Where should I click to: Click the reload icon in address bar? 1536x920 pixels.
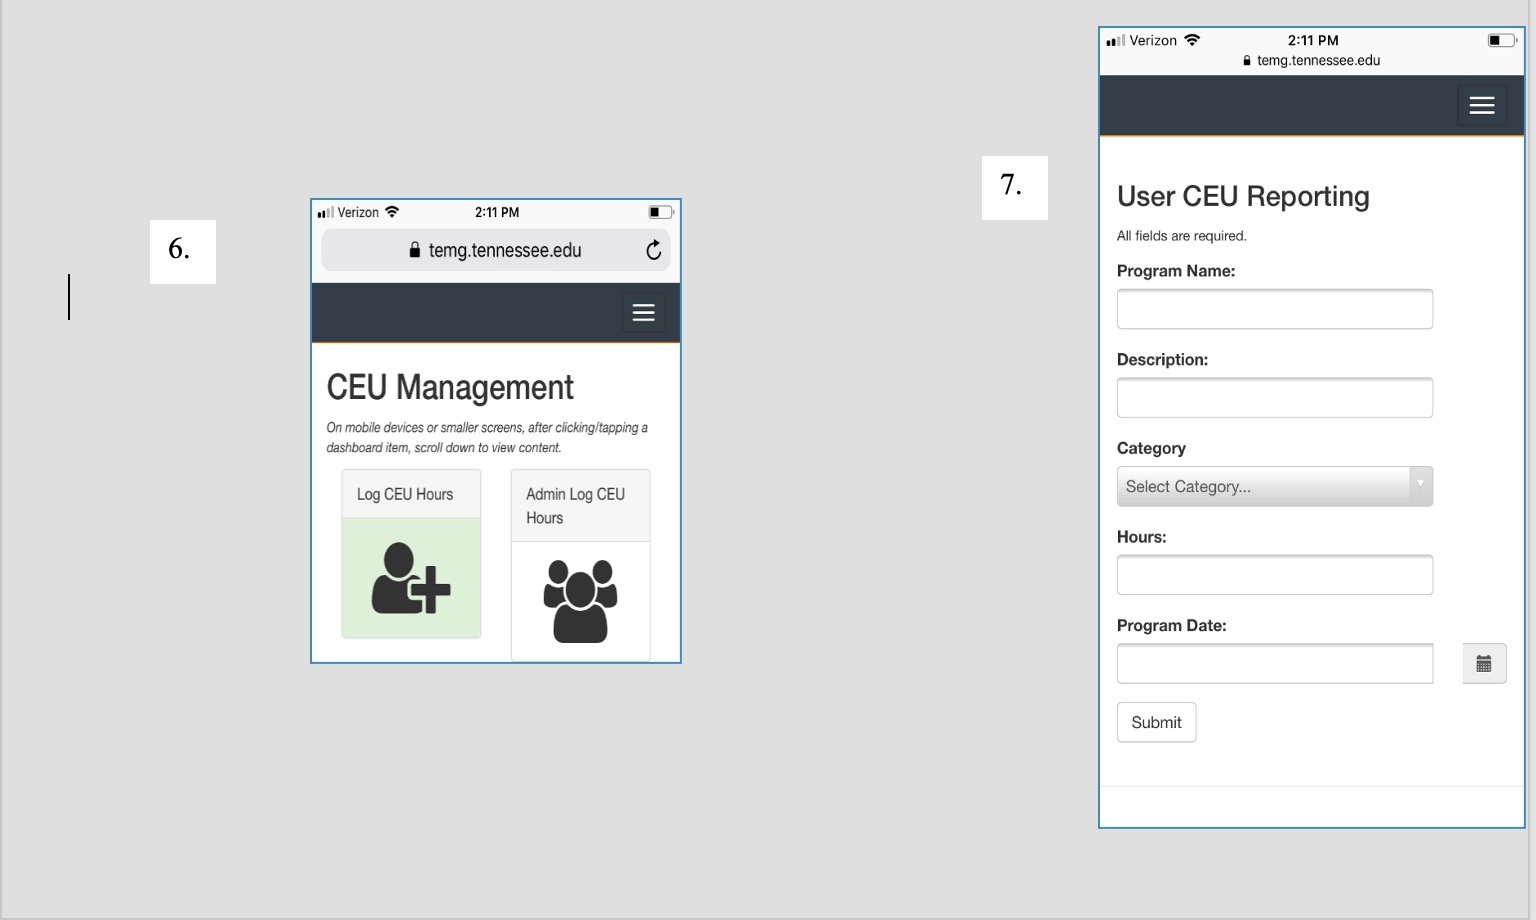point(653,250)
